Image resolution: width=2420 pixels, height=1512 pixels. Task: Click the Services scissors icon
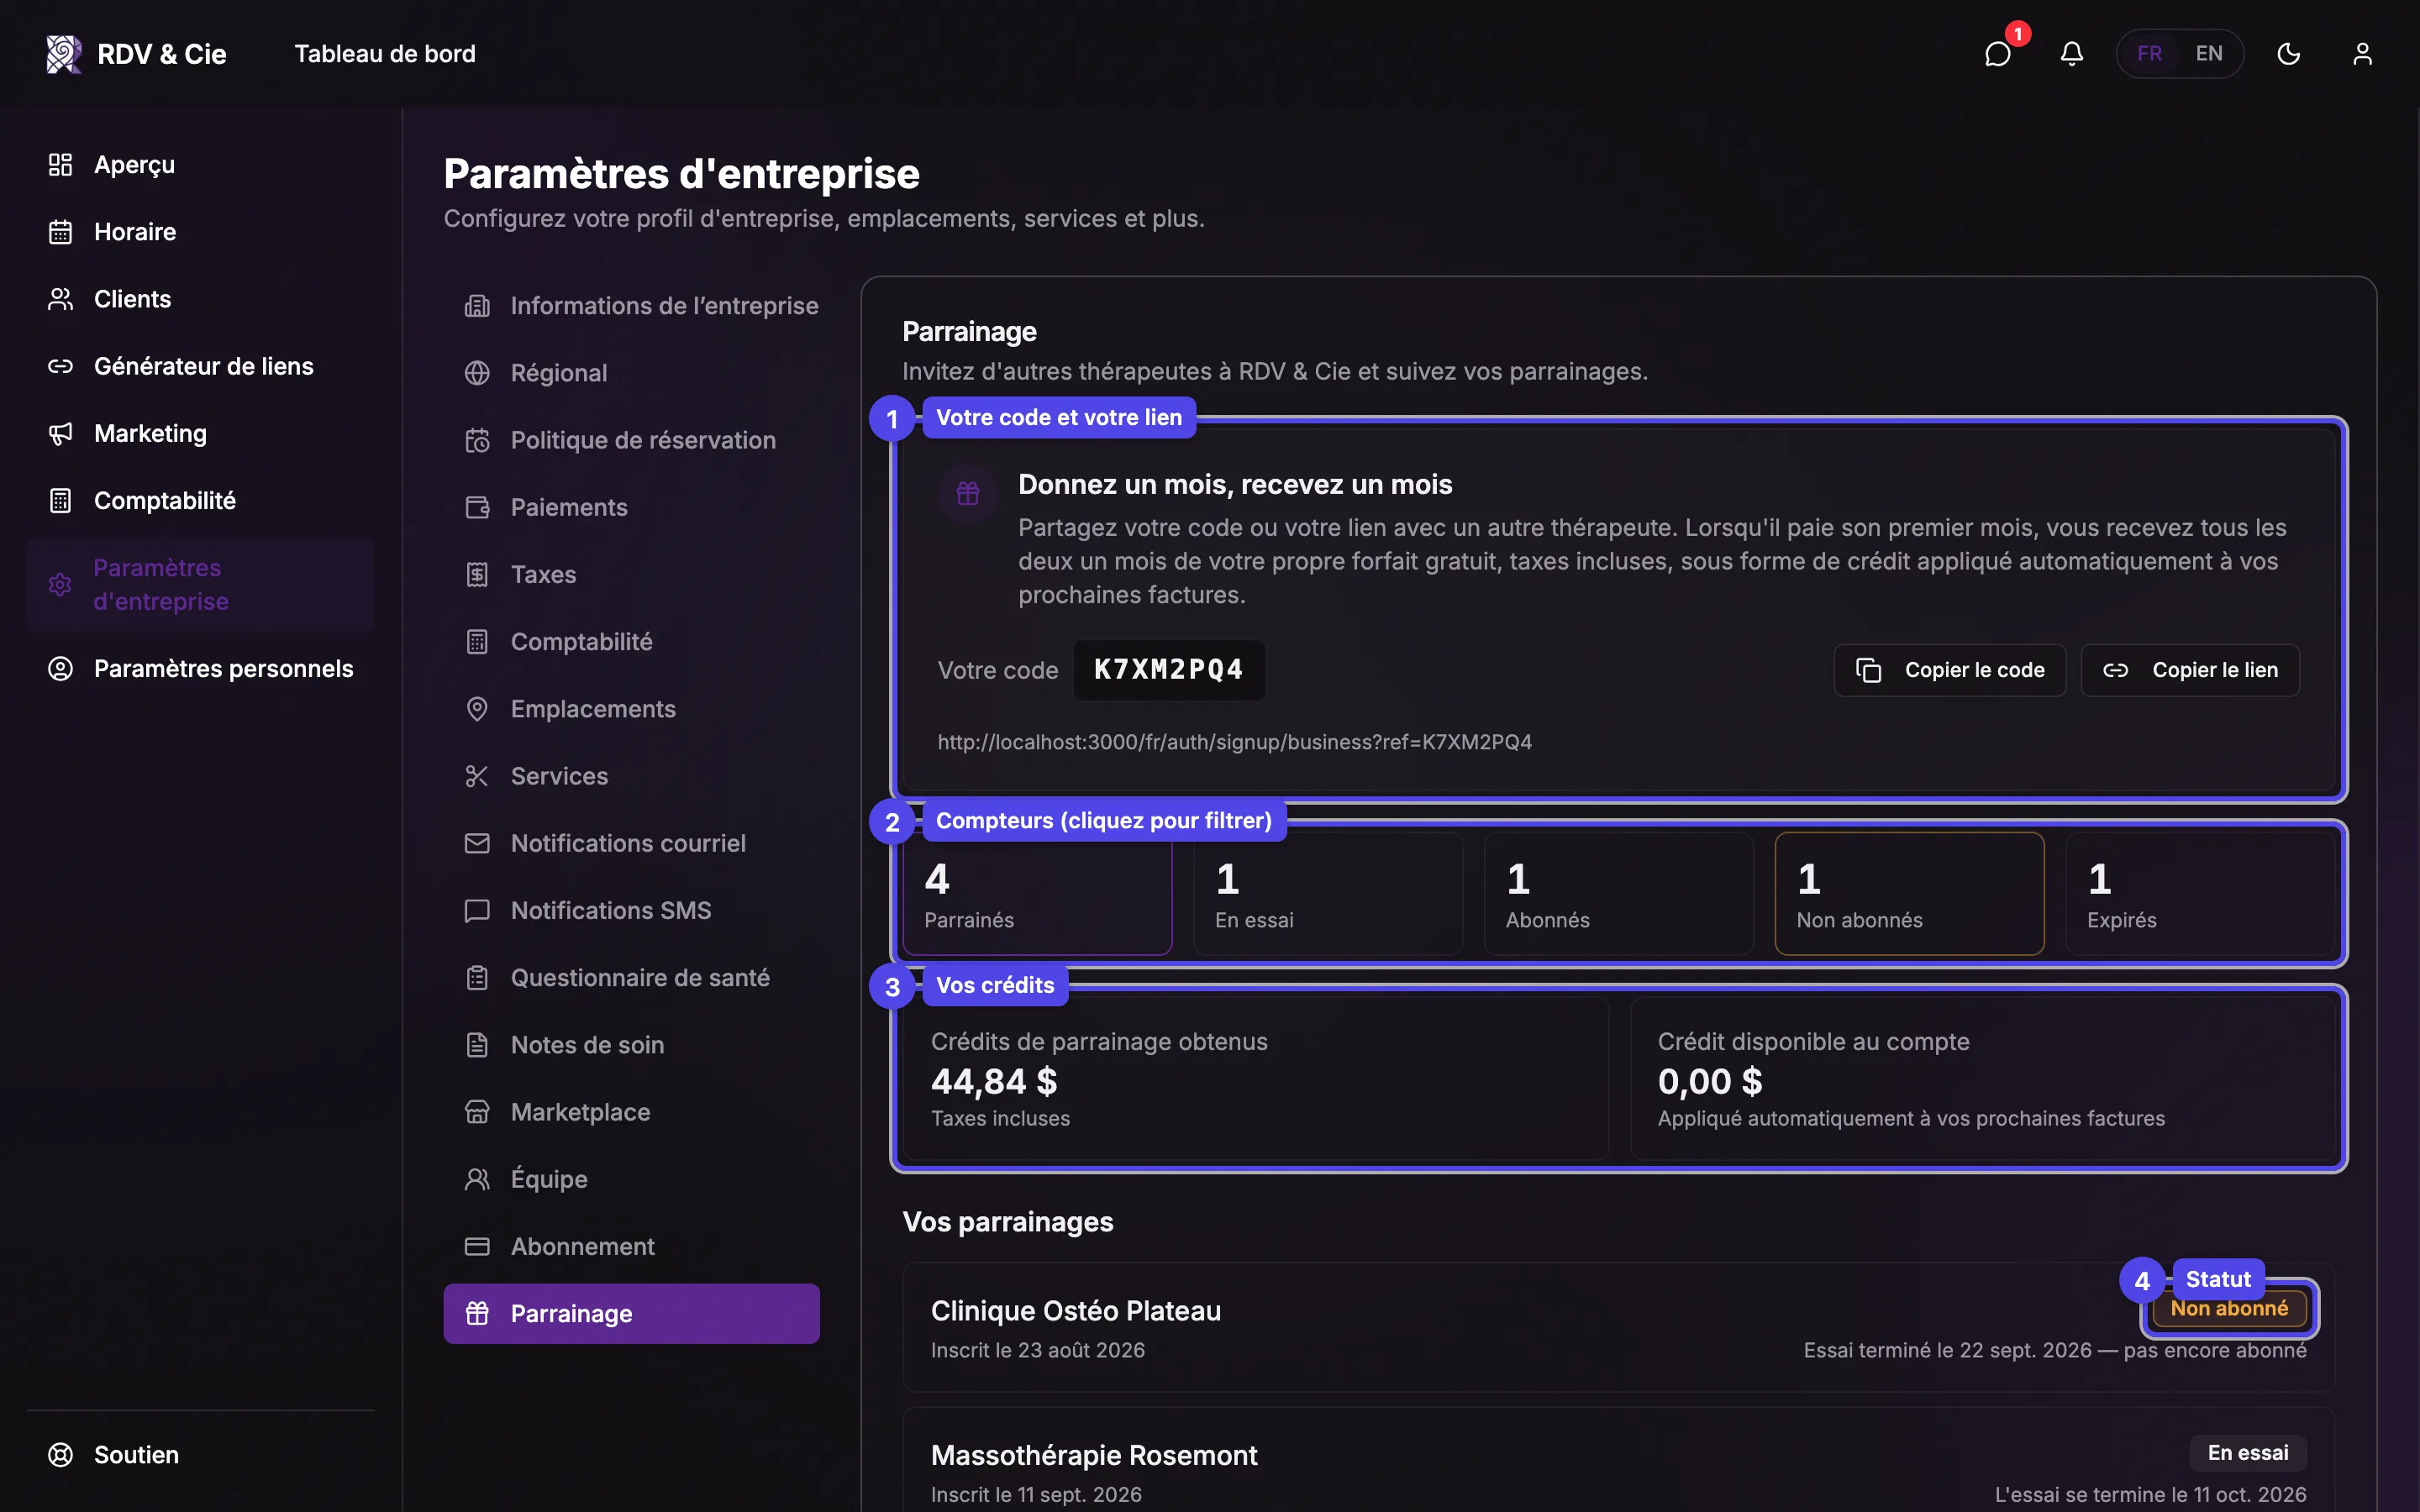tap(477, 776)
